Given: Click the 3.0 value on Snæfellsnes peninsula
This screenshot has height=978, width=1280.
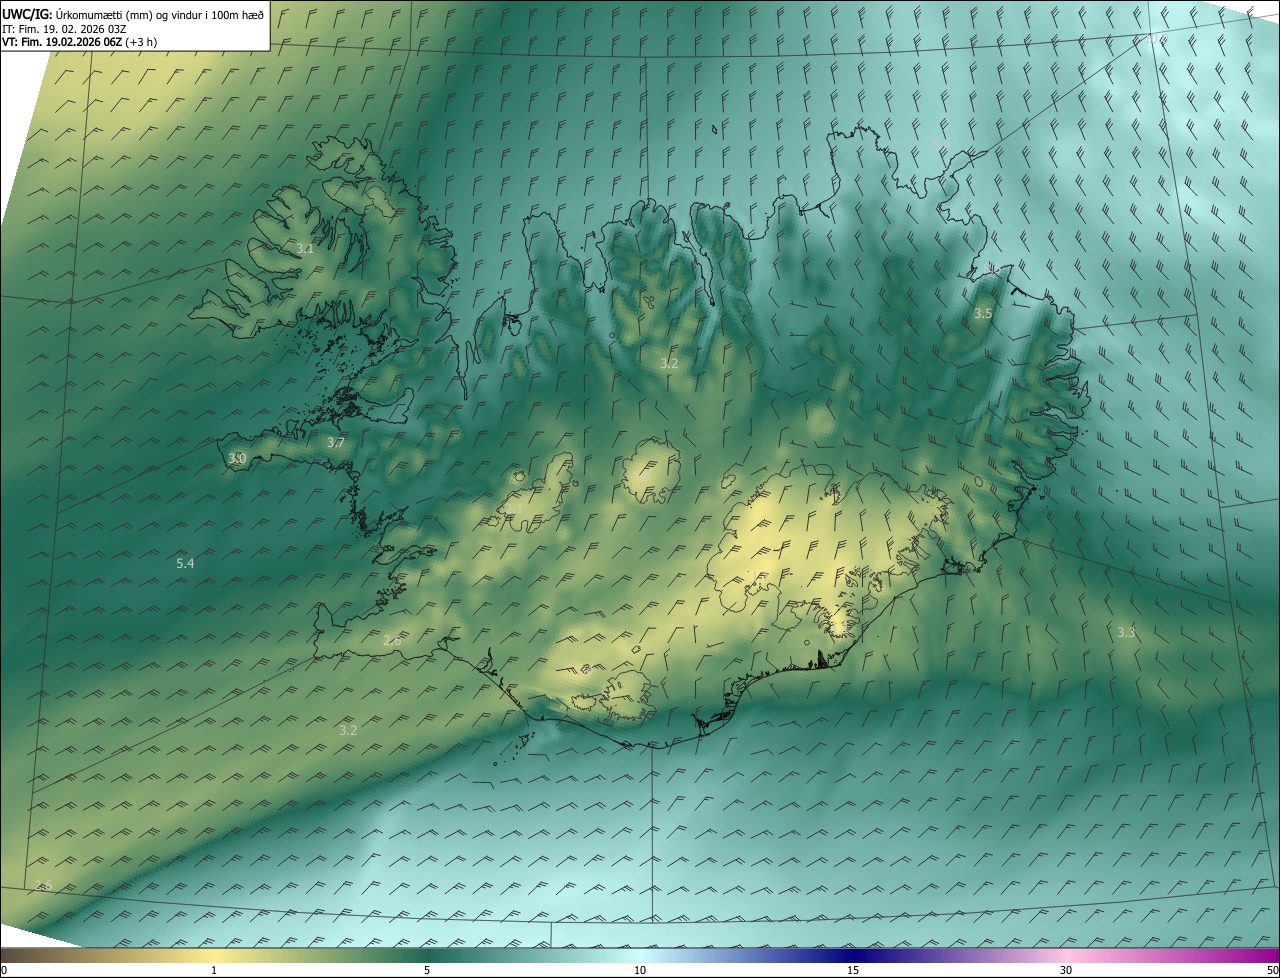Looking at the screenshot, I should click(237, 458).
